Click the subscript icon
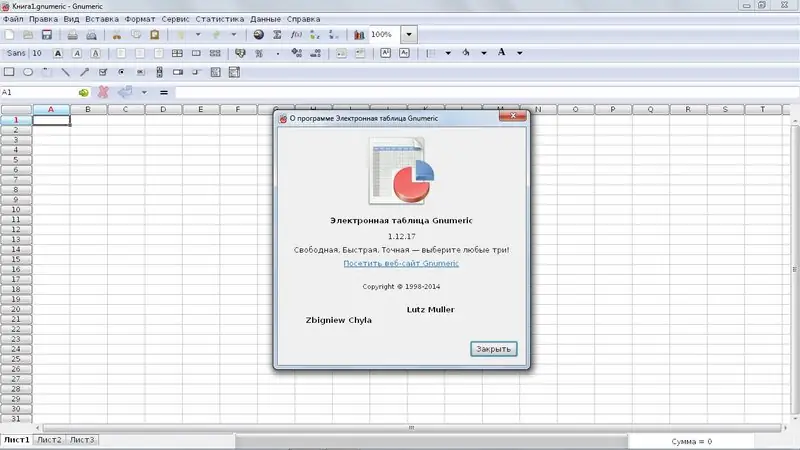 coord(405,53)
